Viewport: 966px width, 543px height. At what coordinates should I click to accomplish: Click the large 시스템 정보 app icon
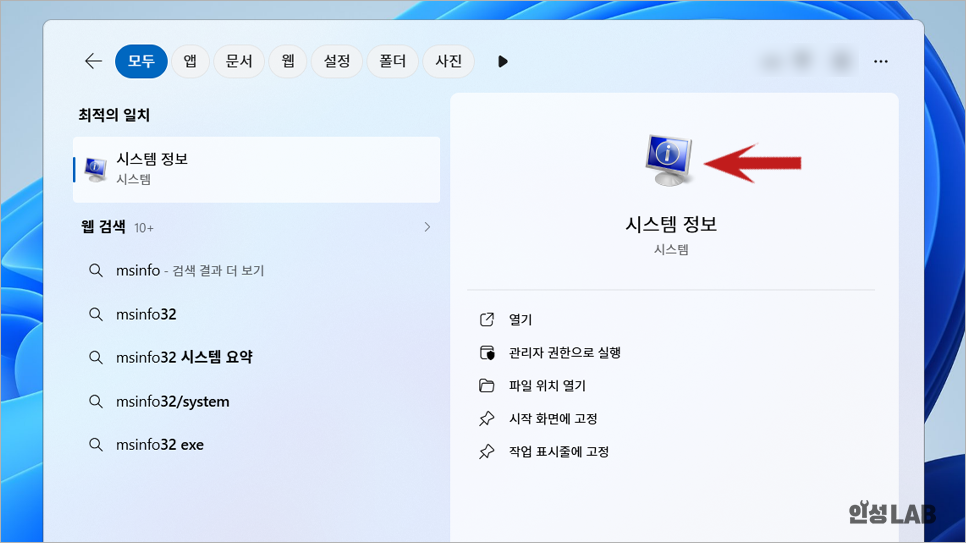669,160
